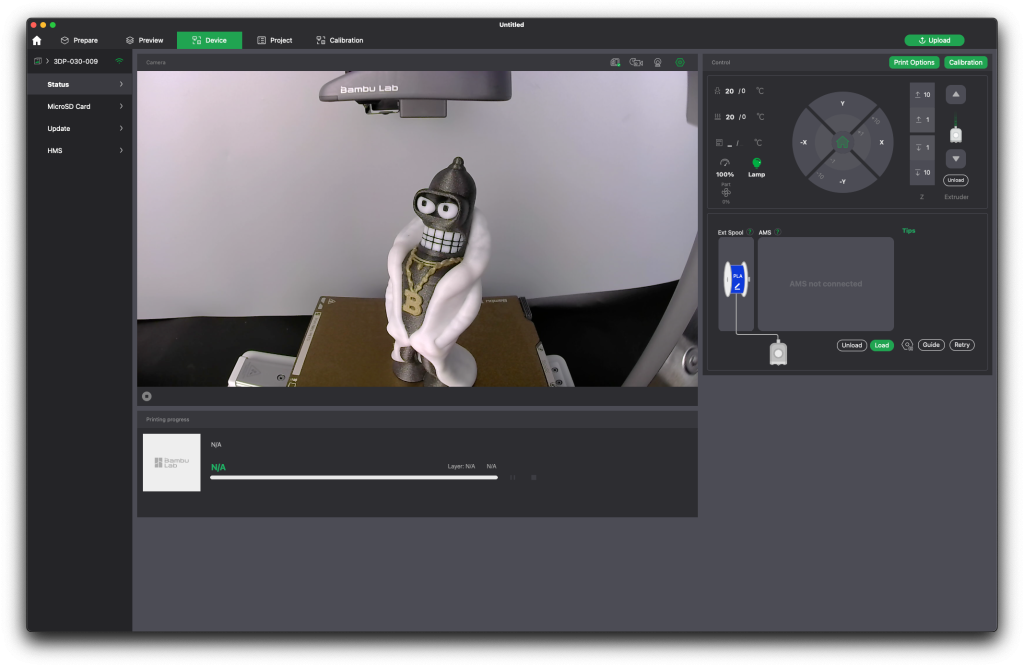The height and width of the screenshot is (667, 1024).
Task: Open camera settings green gear icon
Action: 680,63
